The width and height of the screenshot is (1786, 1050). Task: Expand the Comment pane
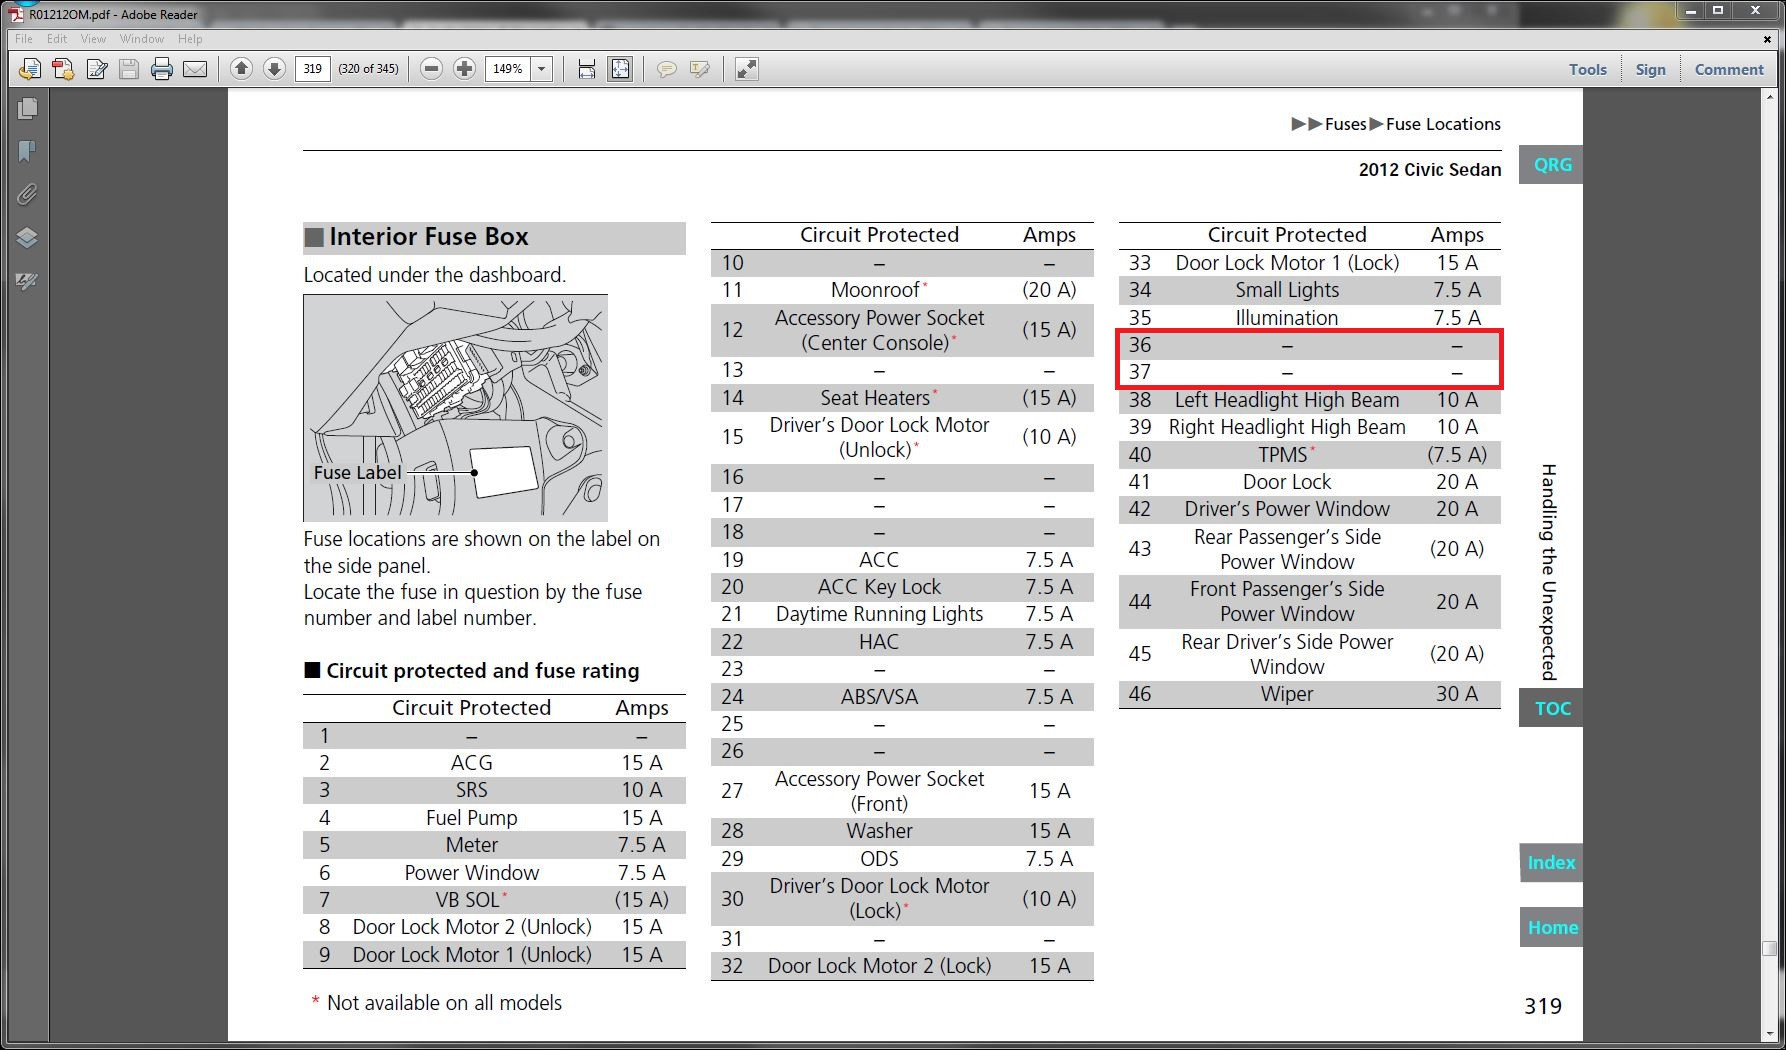(1728, 69)
